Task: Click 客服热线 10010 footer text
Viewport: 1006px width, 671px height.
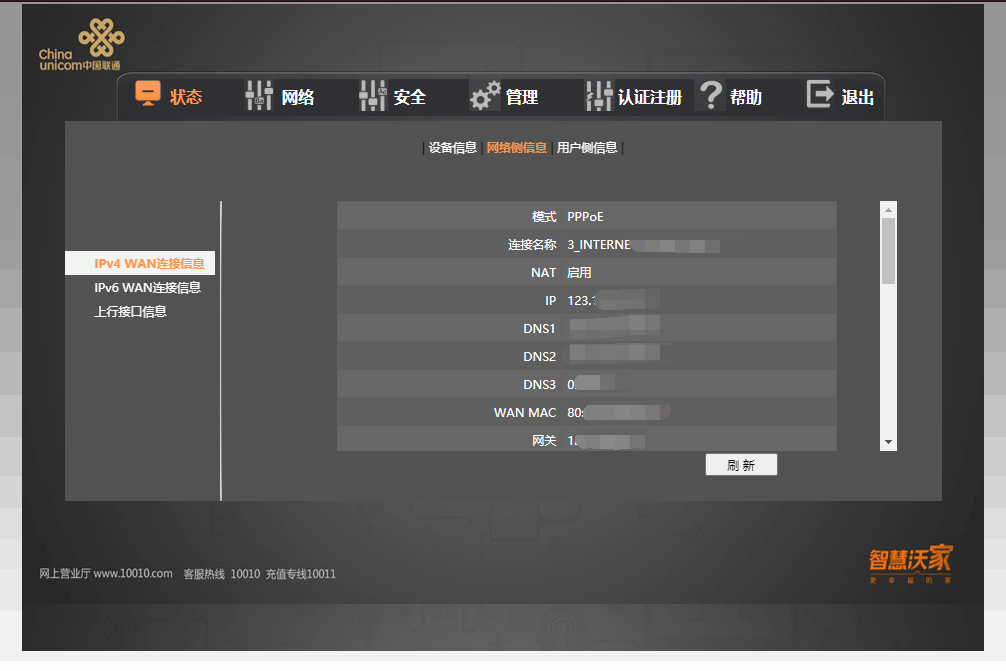Action: pos(222,573)
